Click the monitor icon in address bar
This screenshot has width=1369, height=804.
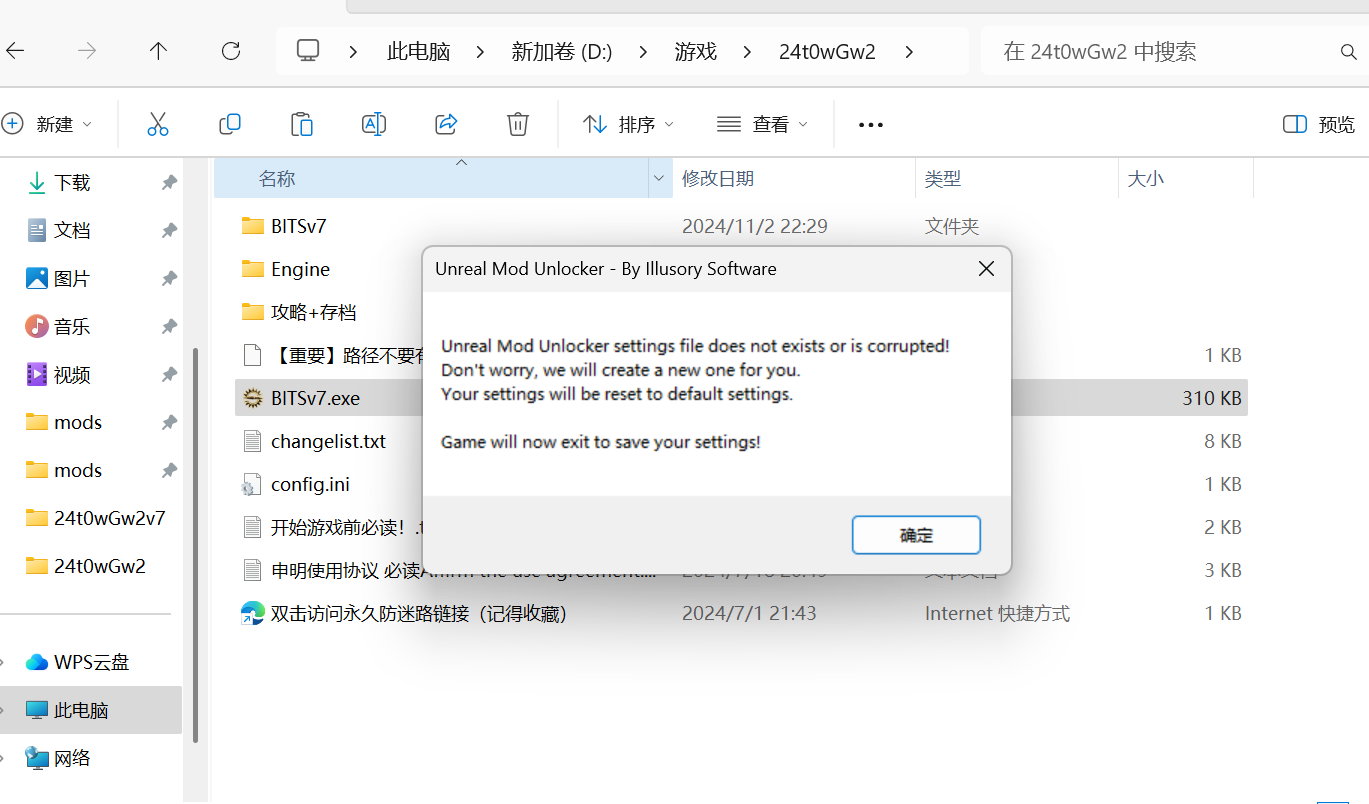308,51
